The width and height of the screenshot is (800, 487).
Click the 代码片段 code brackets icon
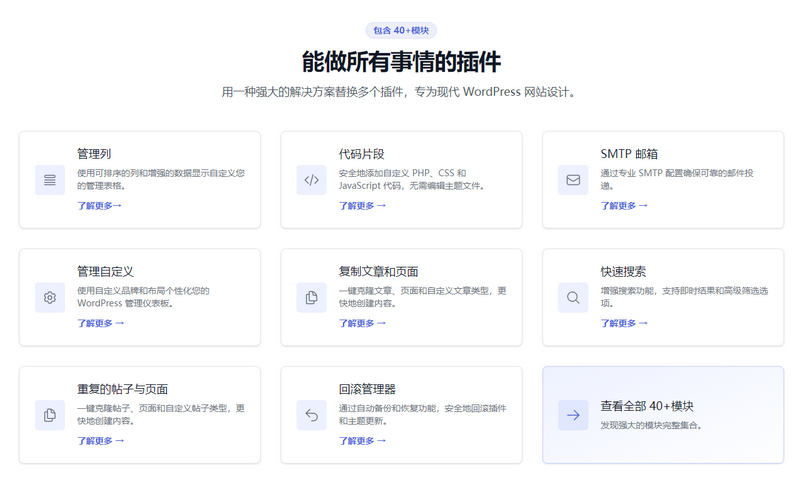tap(312, 180)
